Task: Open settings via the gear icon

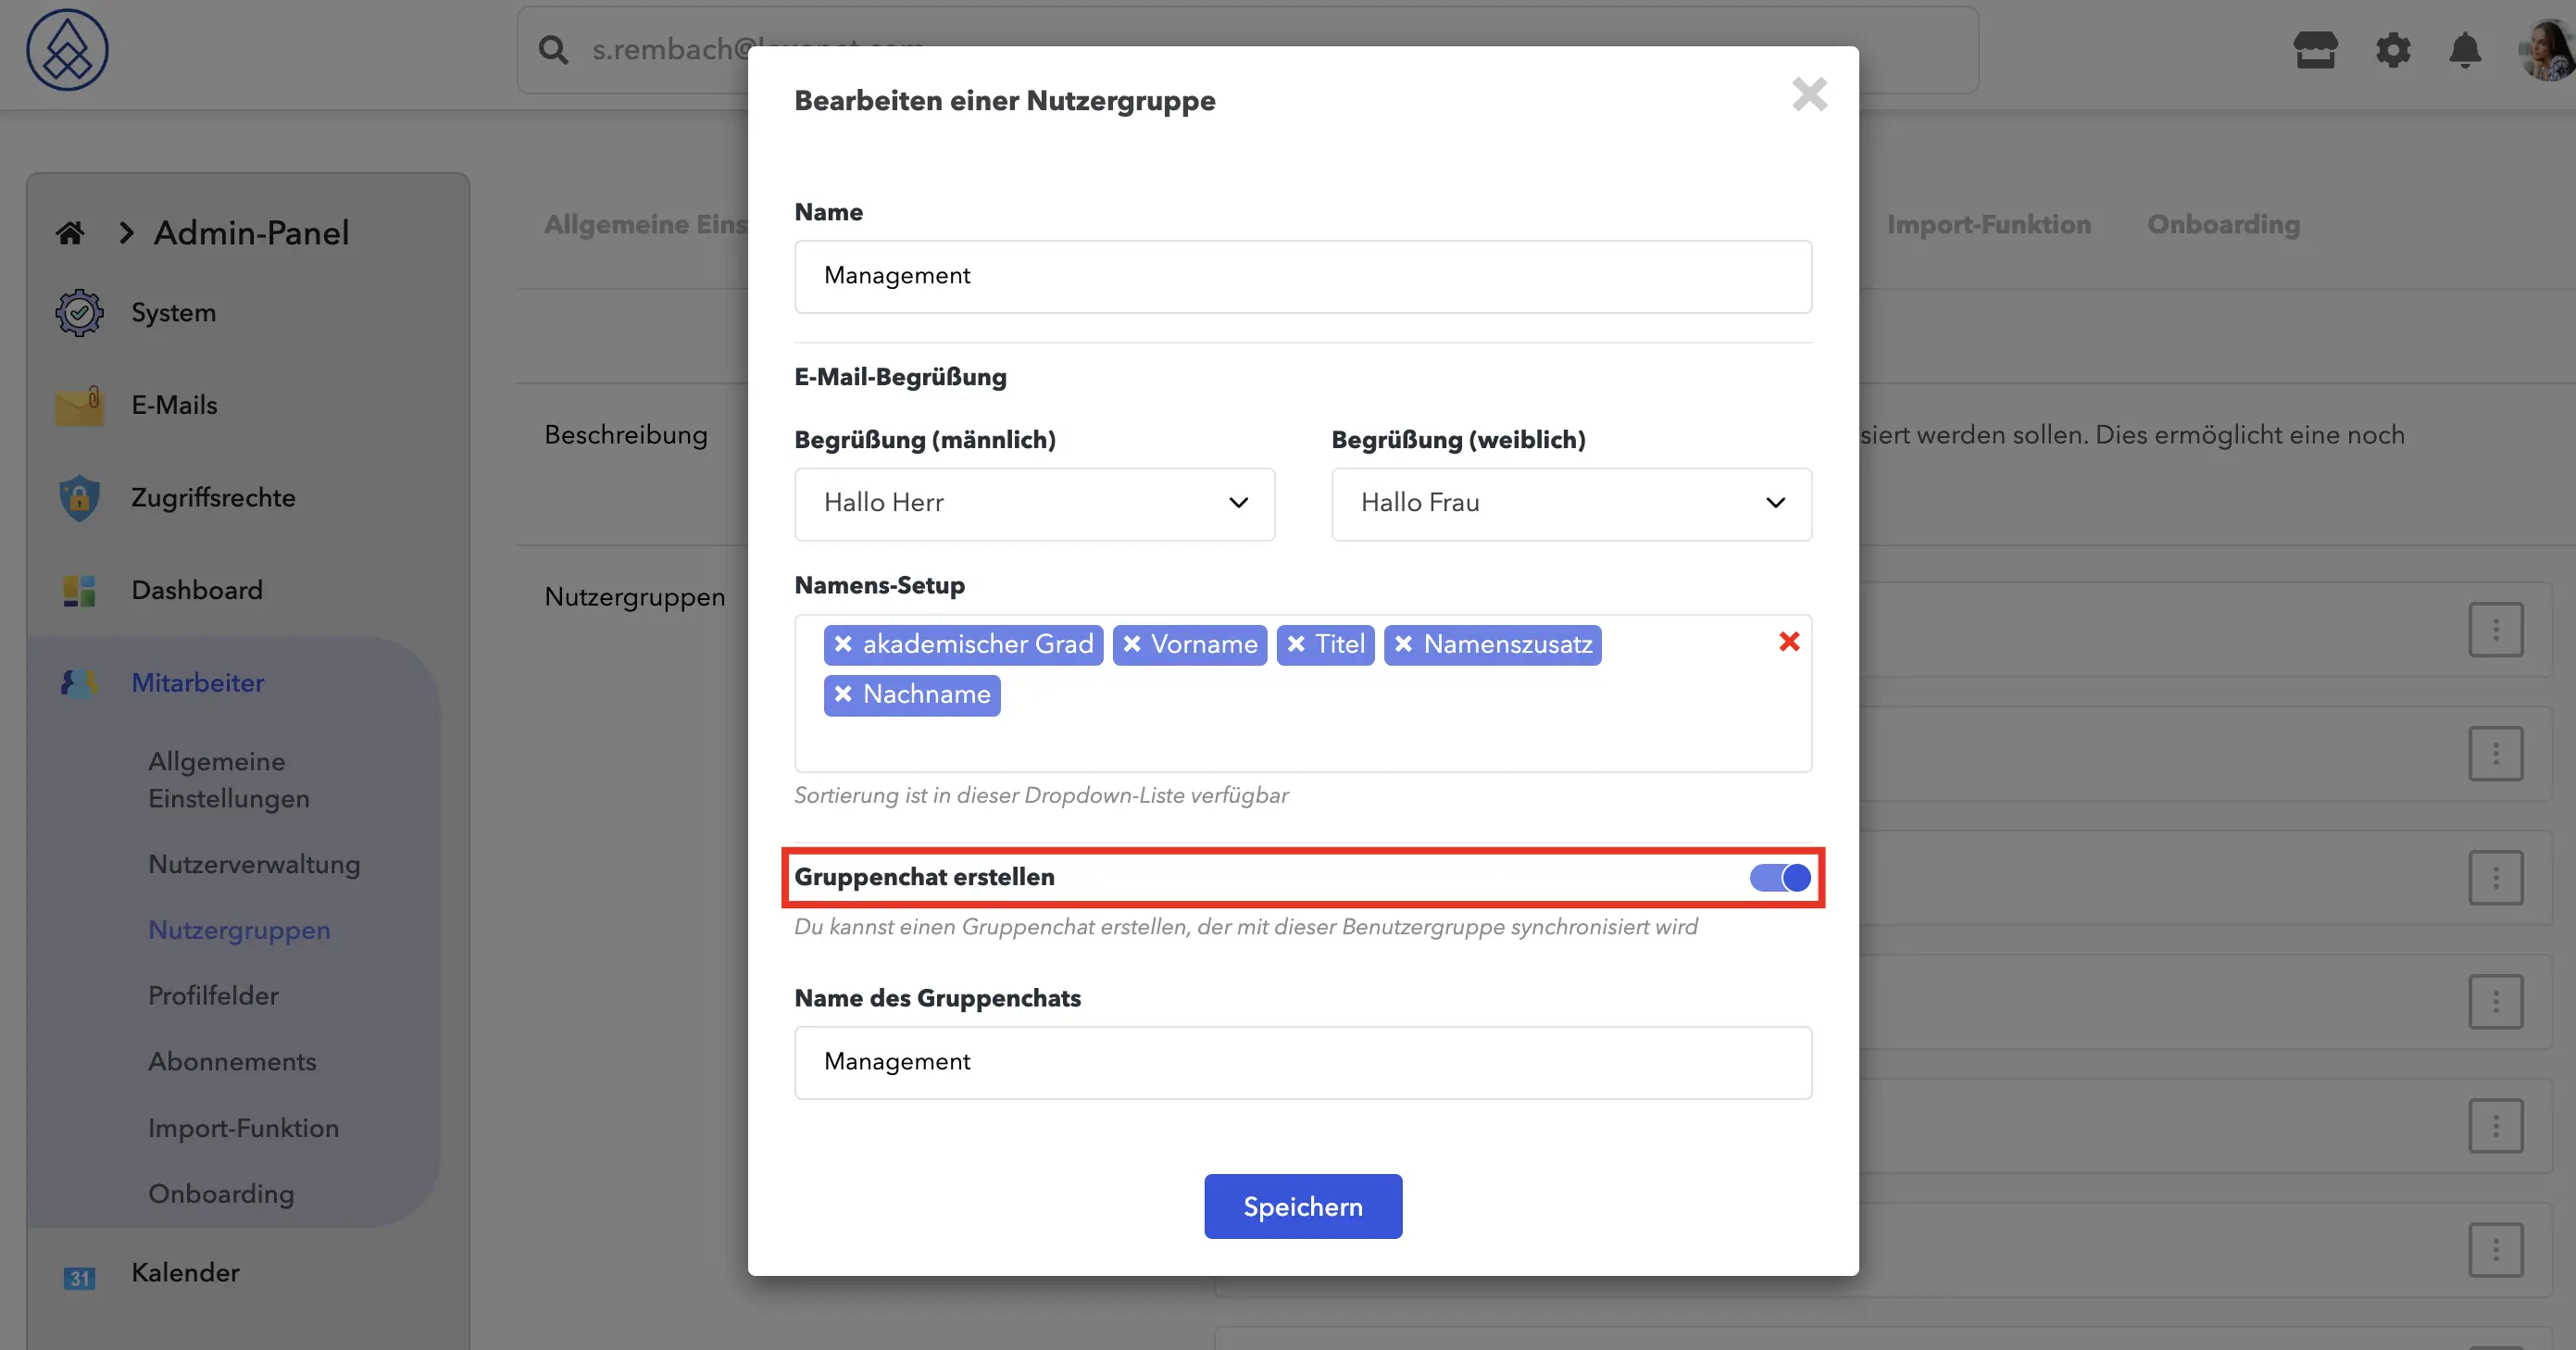Action: (2393, 49)
